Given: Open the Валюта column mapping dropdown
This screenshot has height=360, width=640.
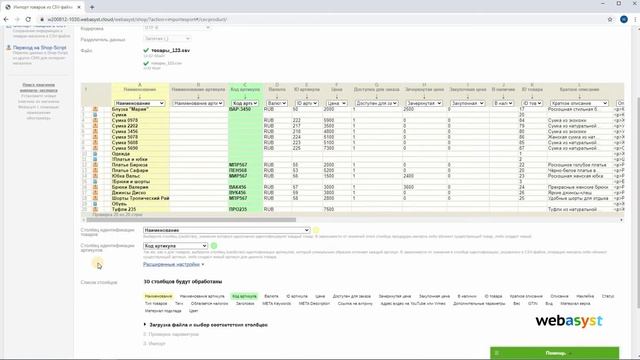Looking at the screenshot, I should click(277, 103).
